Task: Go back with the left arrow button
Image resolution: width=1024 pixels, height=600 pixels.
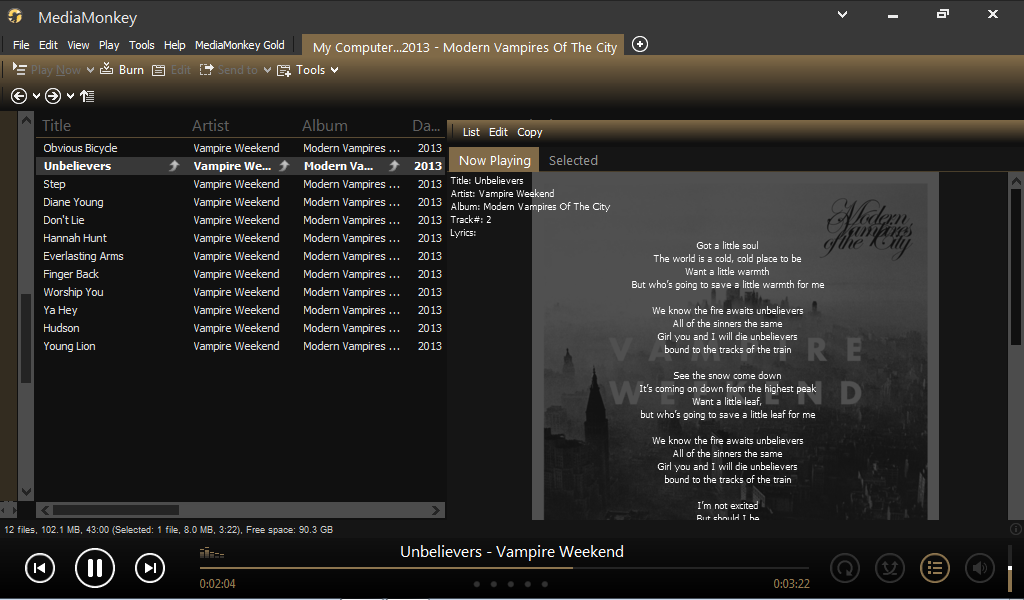Action: (19, 97)
